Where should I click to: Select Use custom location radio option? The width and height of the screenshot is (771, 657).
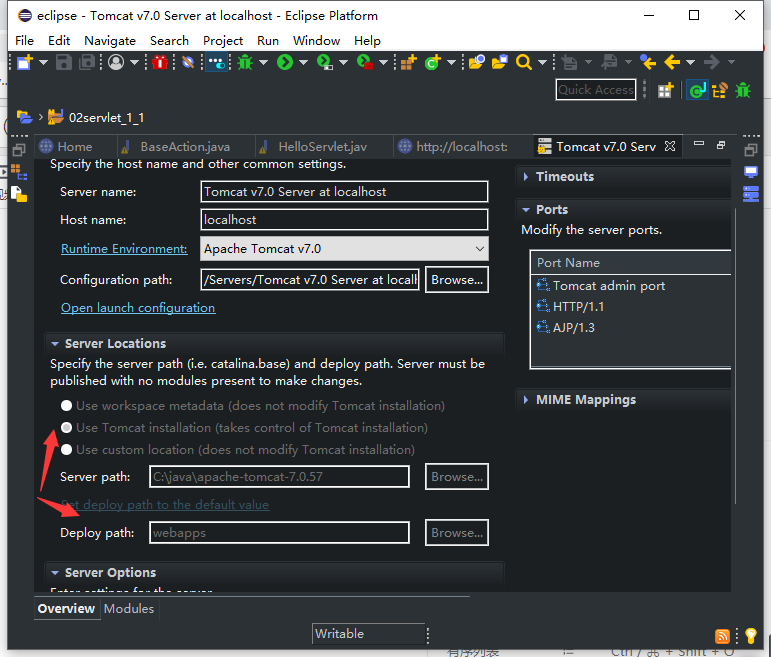(66, 449)
